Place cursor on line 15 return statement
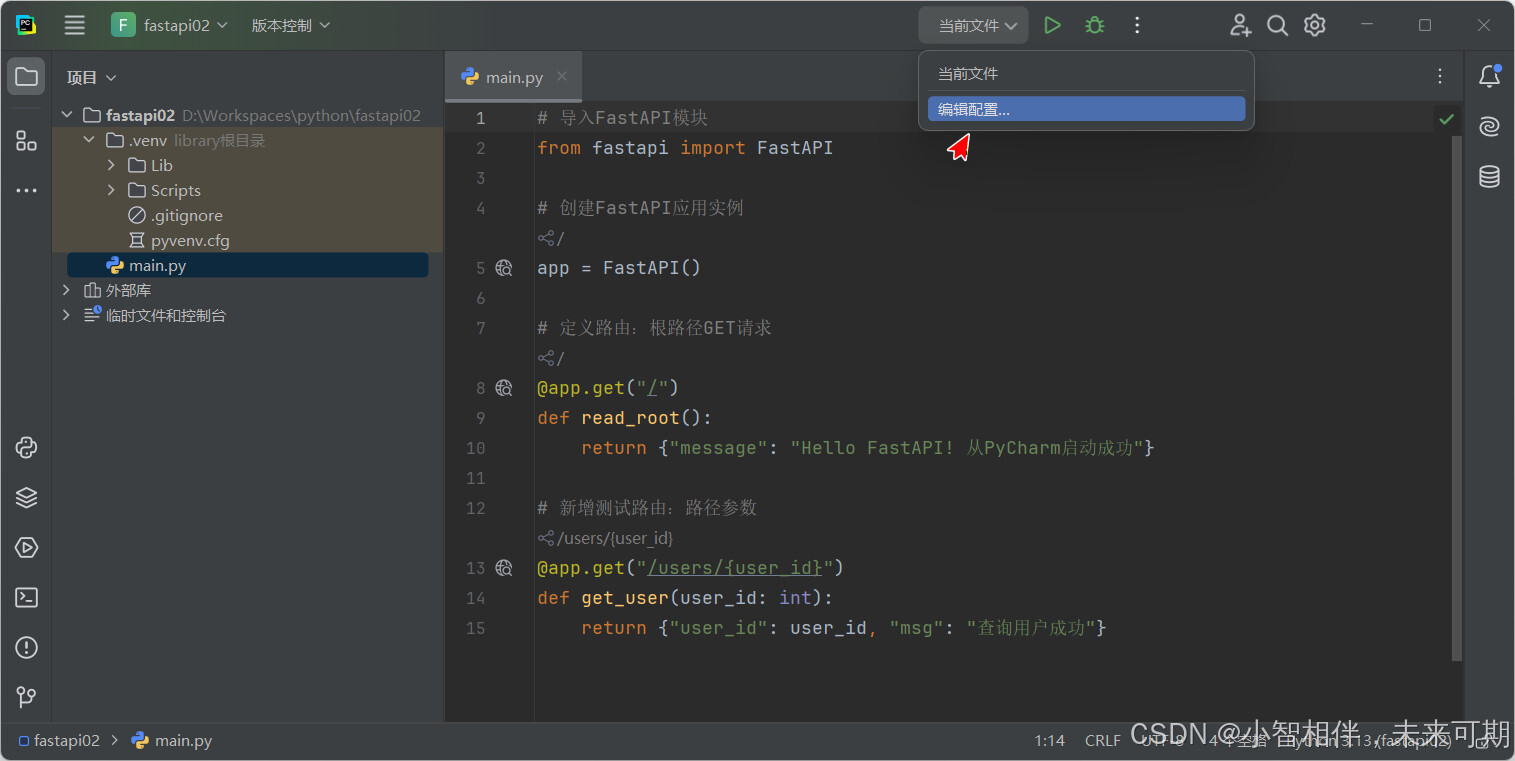This screenshot has height=761, width=1515. [843, 628]
